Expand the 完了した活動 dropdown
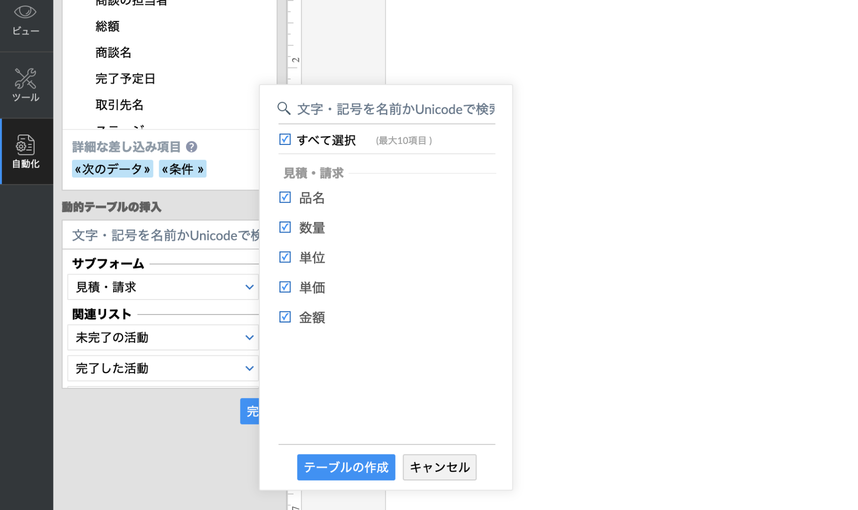 coord(164,368)
